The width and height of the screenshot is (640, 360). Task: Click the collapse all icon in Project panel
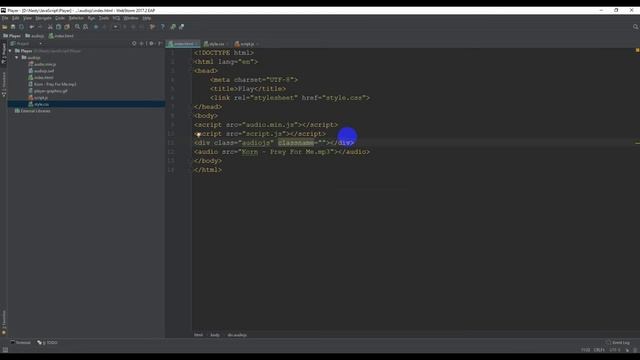[x=142, y=43]
